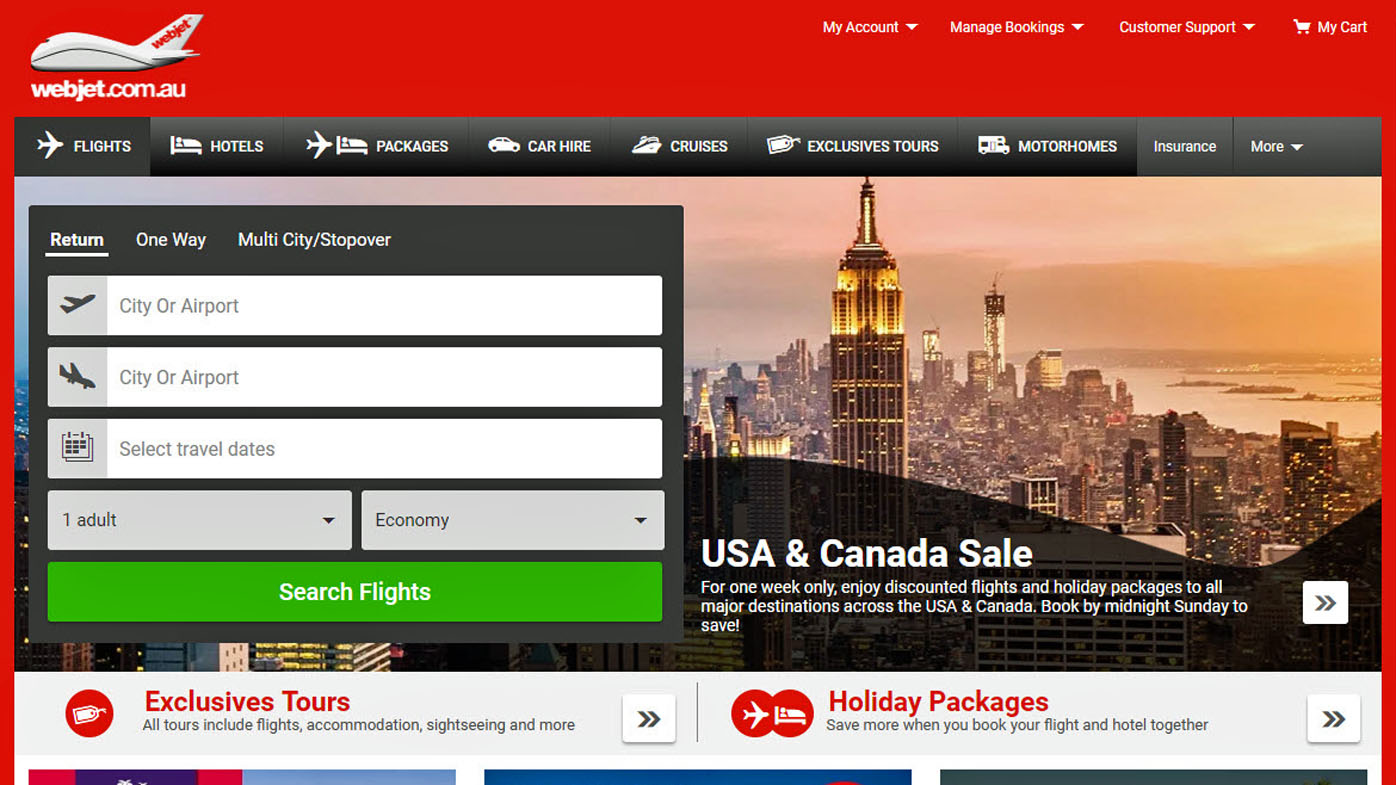Click the Car Hire car icon
The height and width of the screenshot is (785, 1396).
pyautogui.click(x=504, y=146)
